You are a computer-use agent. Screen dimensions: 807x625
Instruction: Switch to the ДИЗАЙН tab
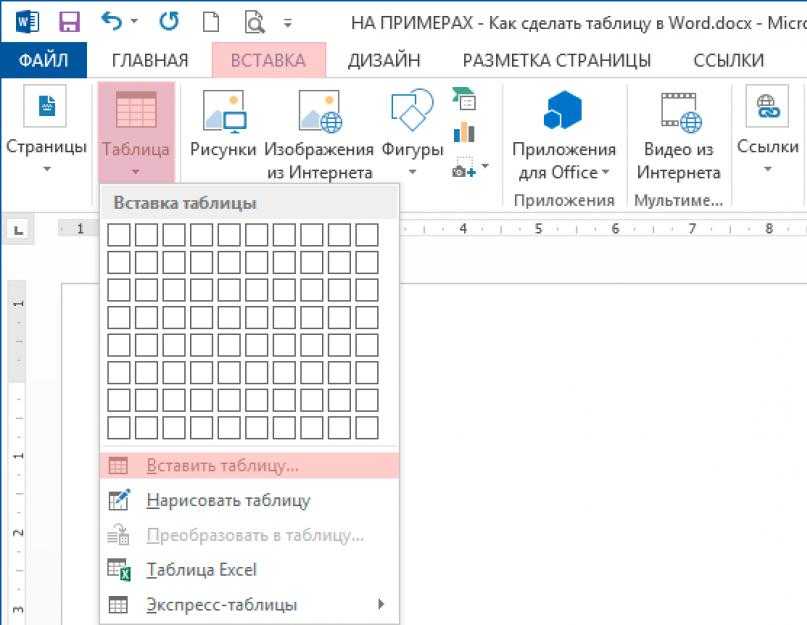coord(386,60)
